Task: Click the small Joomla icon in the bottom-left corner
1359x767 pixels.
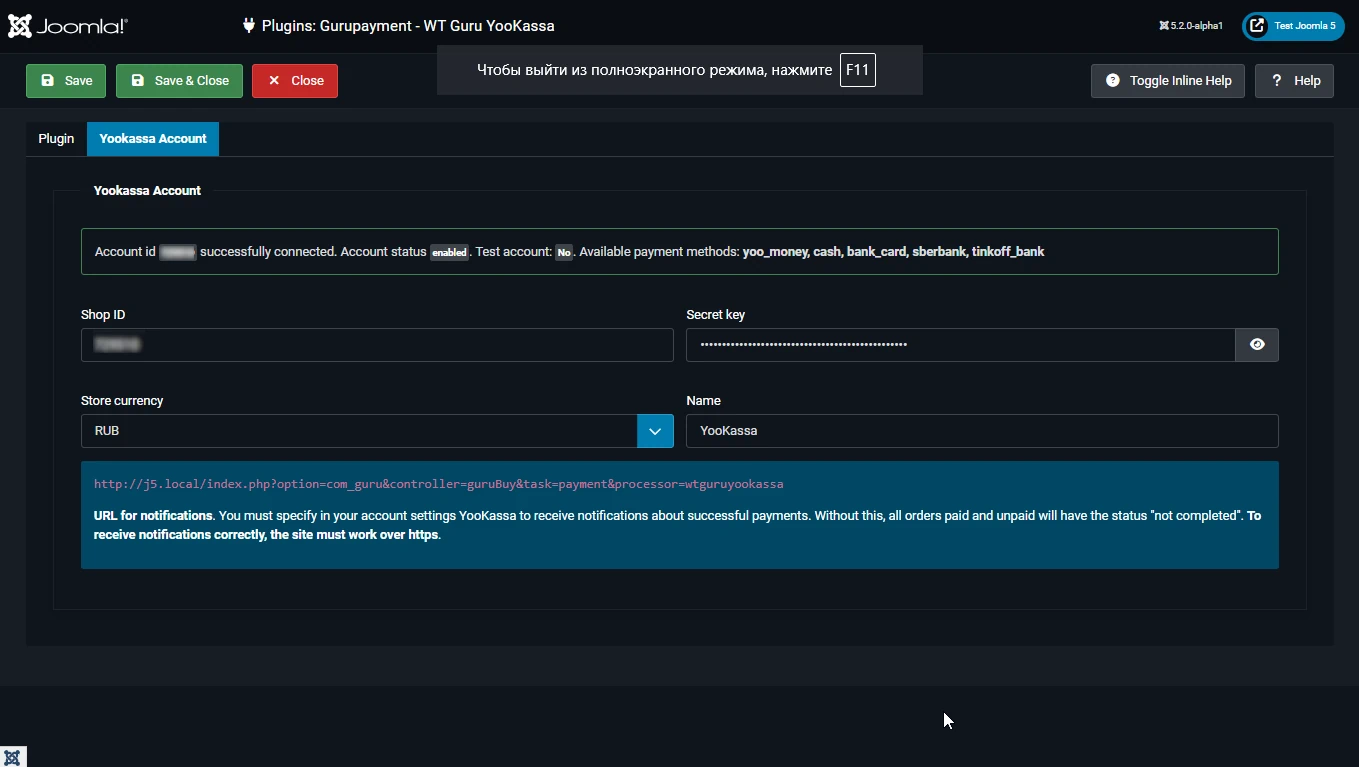Action: click(x=13, y=757)
